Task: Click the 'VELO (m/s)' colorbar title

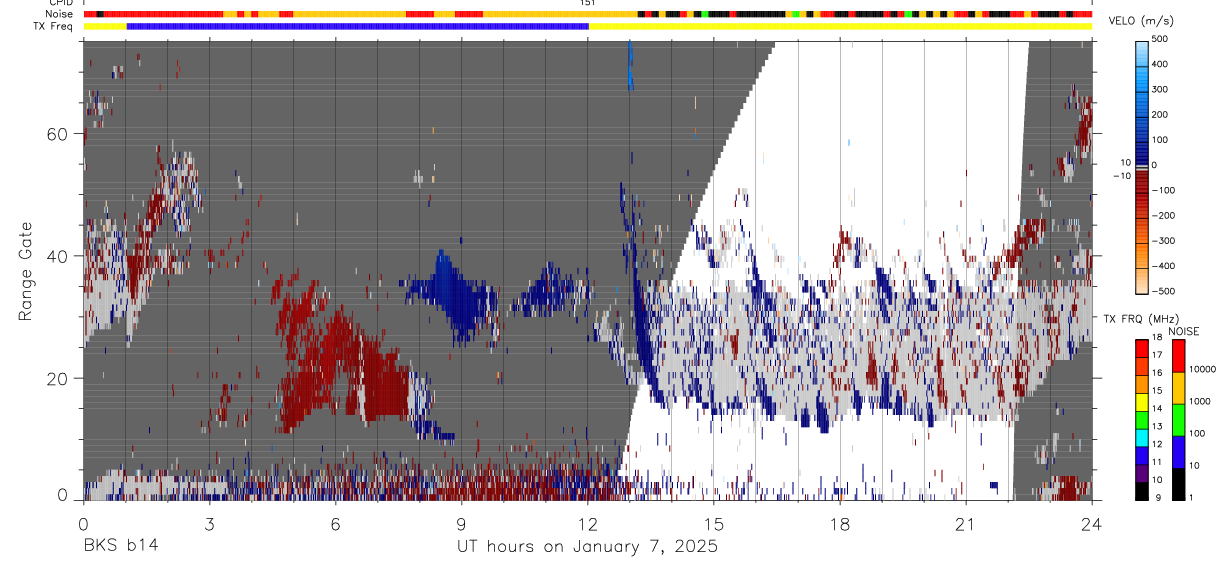Action: 1142,21
